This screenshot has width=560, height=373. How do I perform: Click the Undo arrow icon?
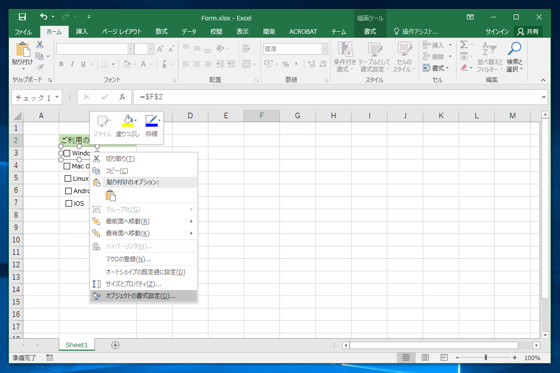44,16
